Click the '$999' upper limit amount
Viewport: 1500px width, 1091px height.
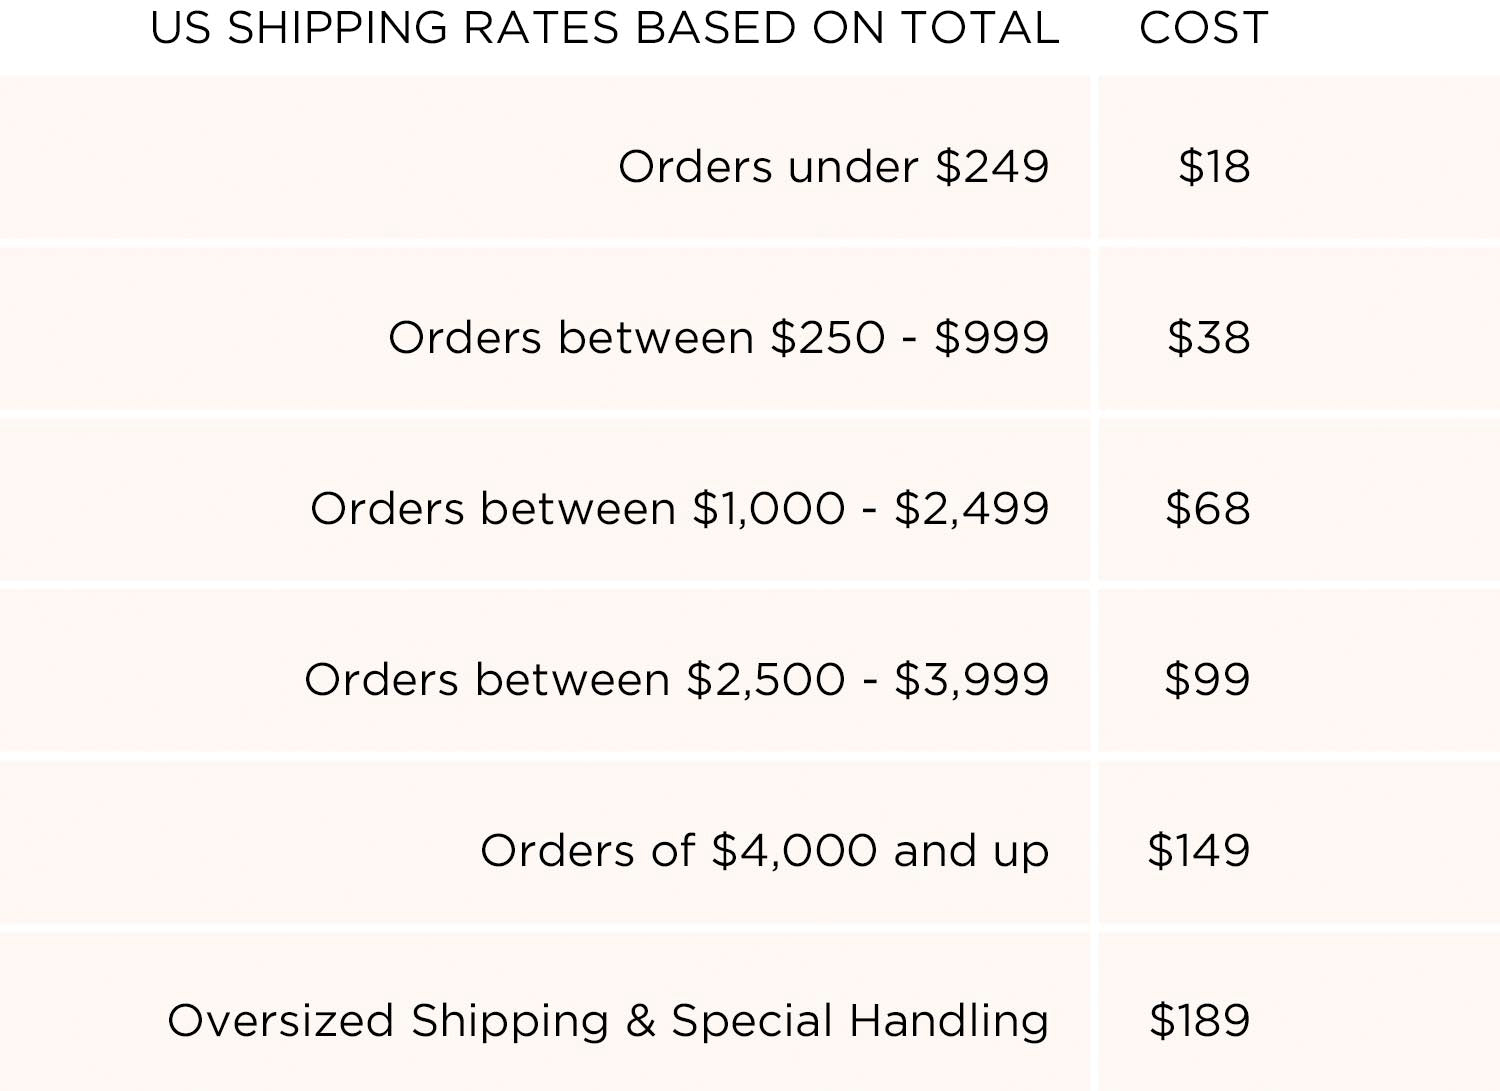click(991, 337)
